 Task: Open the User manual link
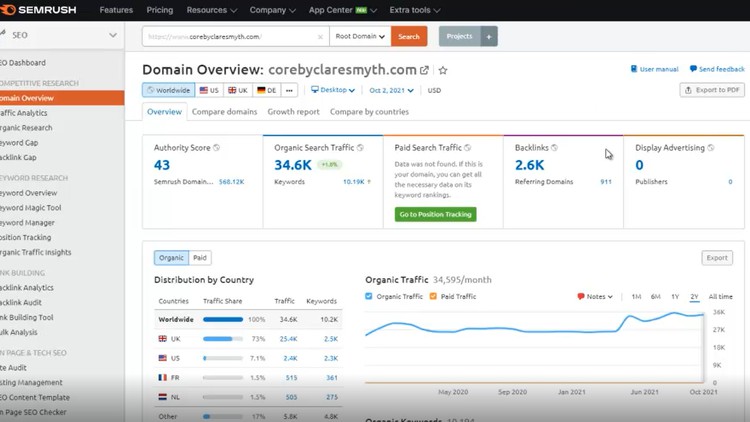654,69
